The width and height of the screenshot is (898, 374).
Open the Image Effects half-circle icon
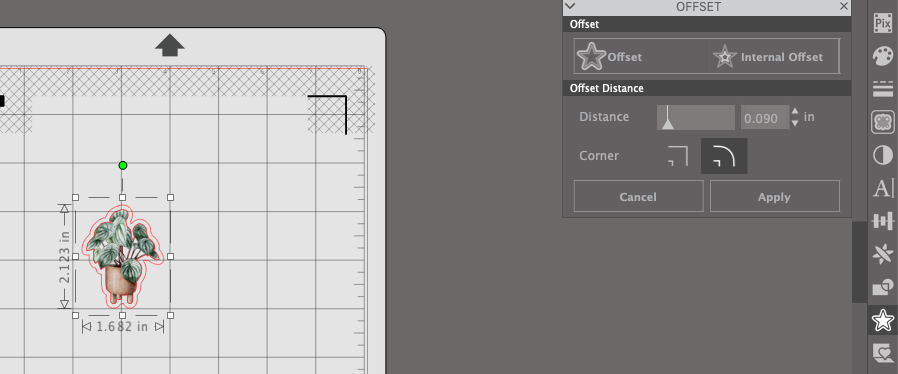pyautogui.click(x=883, y=155)
